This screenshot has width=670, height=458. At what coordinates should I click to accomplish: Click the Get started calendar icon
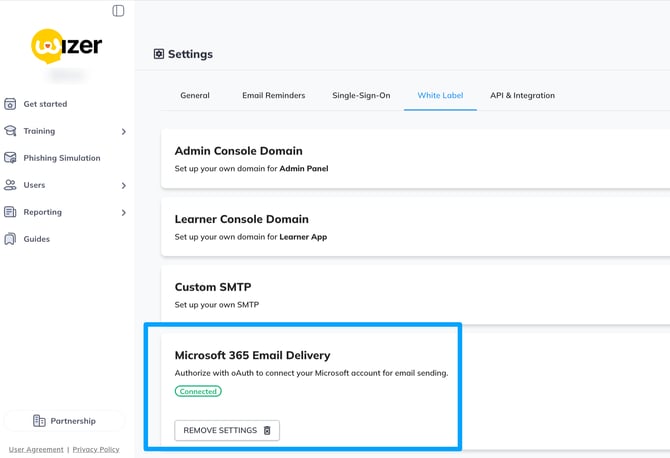[10, 104]
